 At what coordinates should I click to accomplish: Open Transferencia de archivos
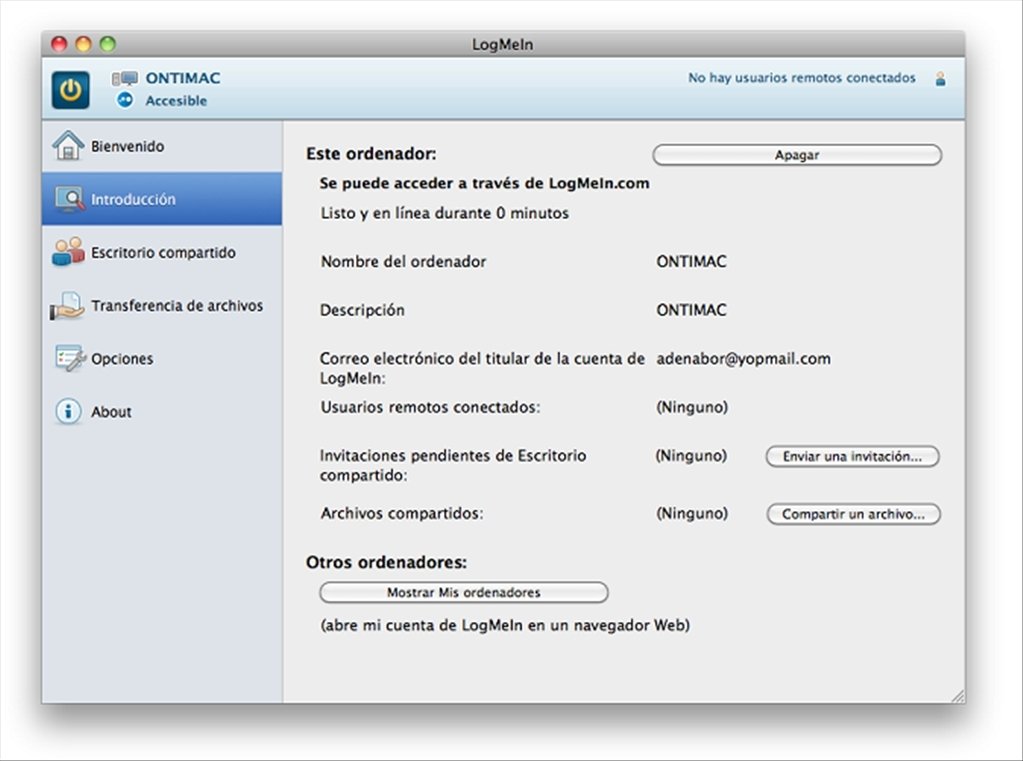[x=162, y=305]
